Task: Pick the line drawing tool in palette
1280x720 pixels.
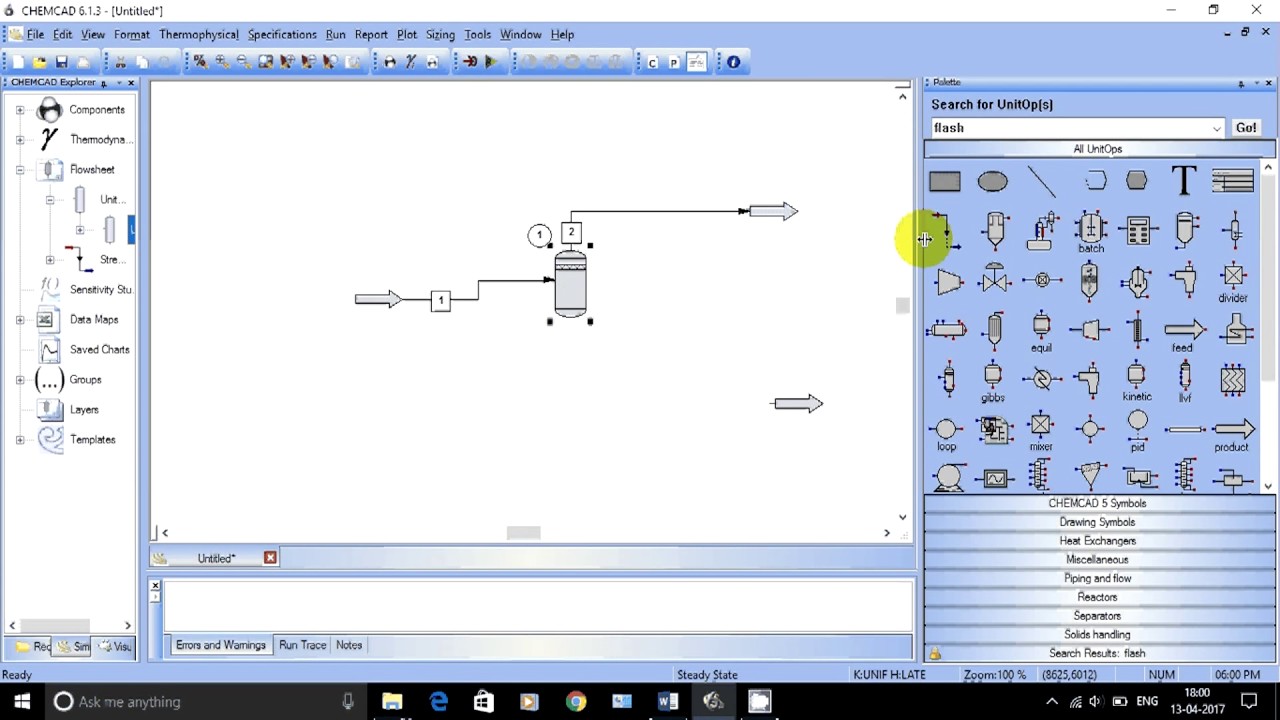Action: tap(1041, 181)
